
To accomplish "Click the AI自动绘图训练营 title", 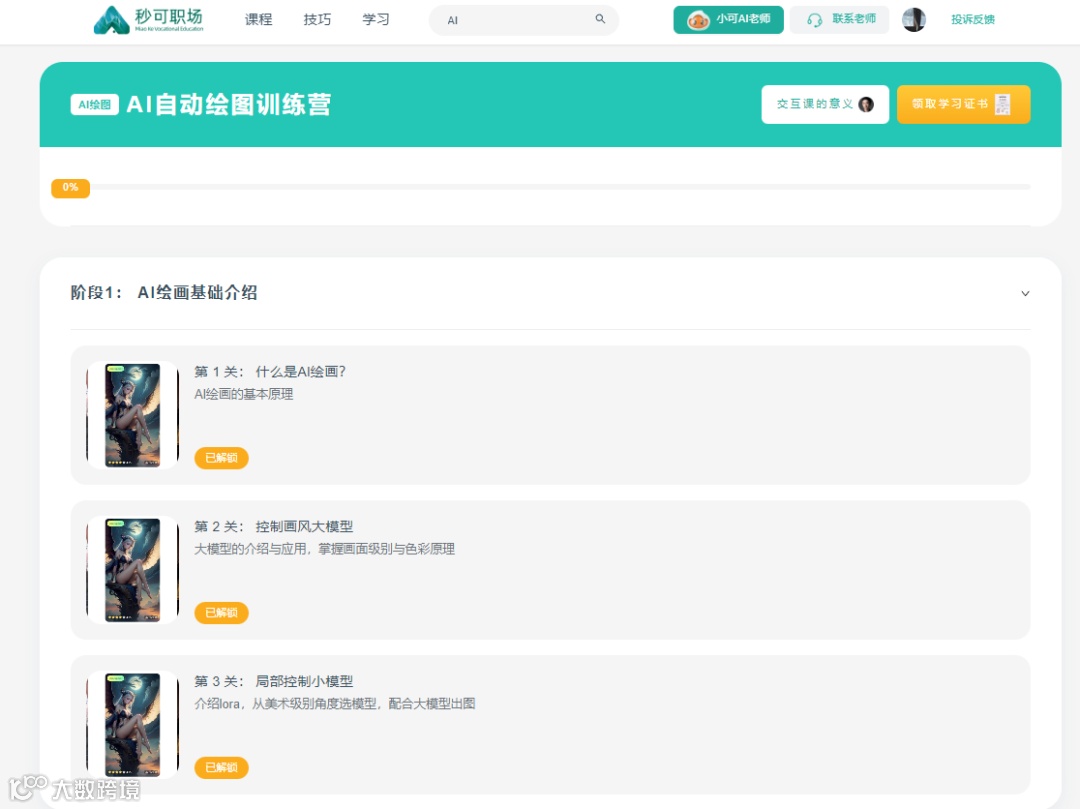I will point(229,105).
